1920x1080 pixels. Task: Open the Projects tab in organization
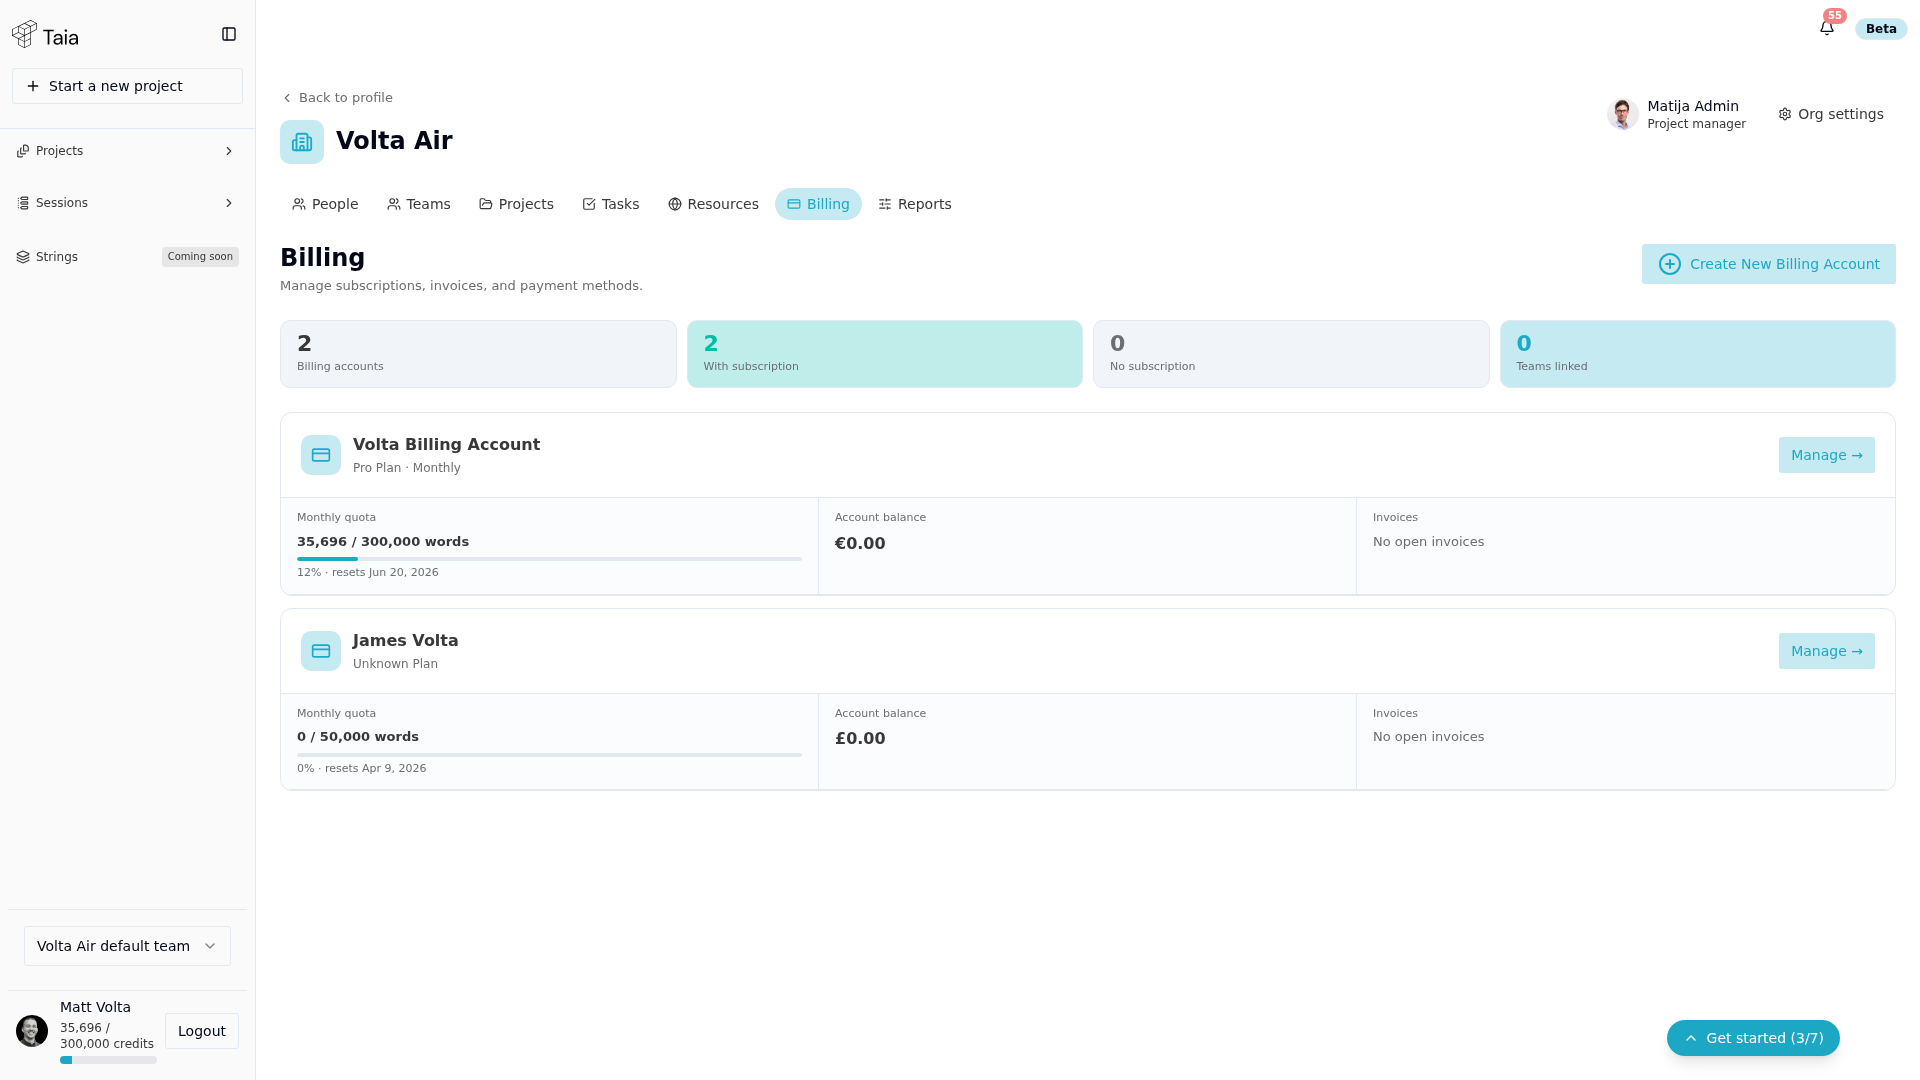pyautogui.click(x=516, y=204)
